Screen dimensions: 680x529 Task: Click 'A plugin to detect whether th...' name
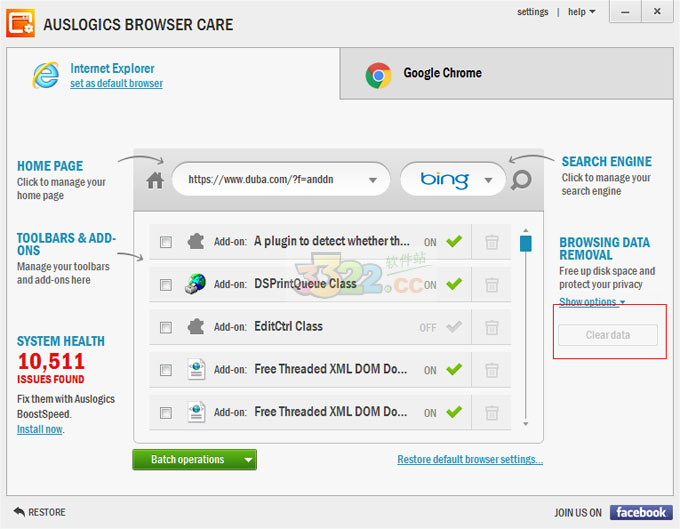(x=332, y=241)
